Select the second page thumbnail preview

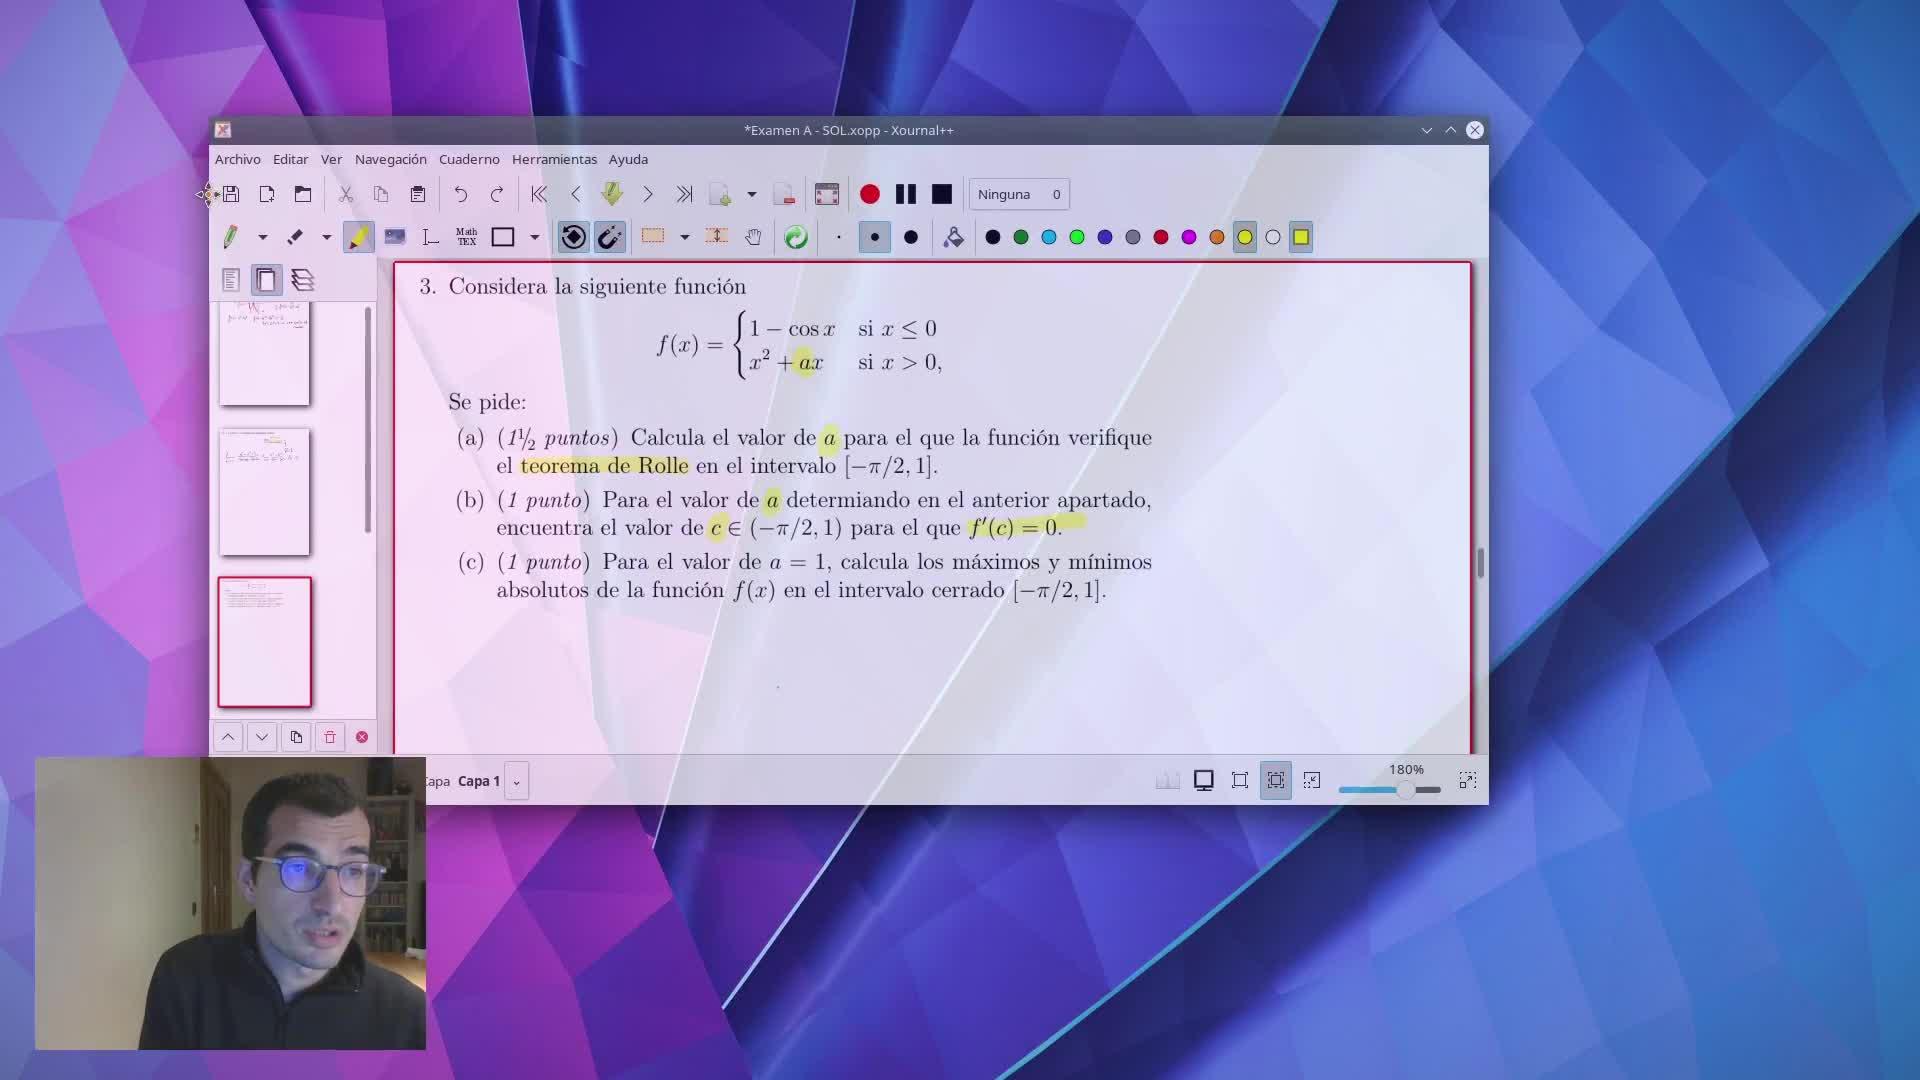point(265,491)
